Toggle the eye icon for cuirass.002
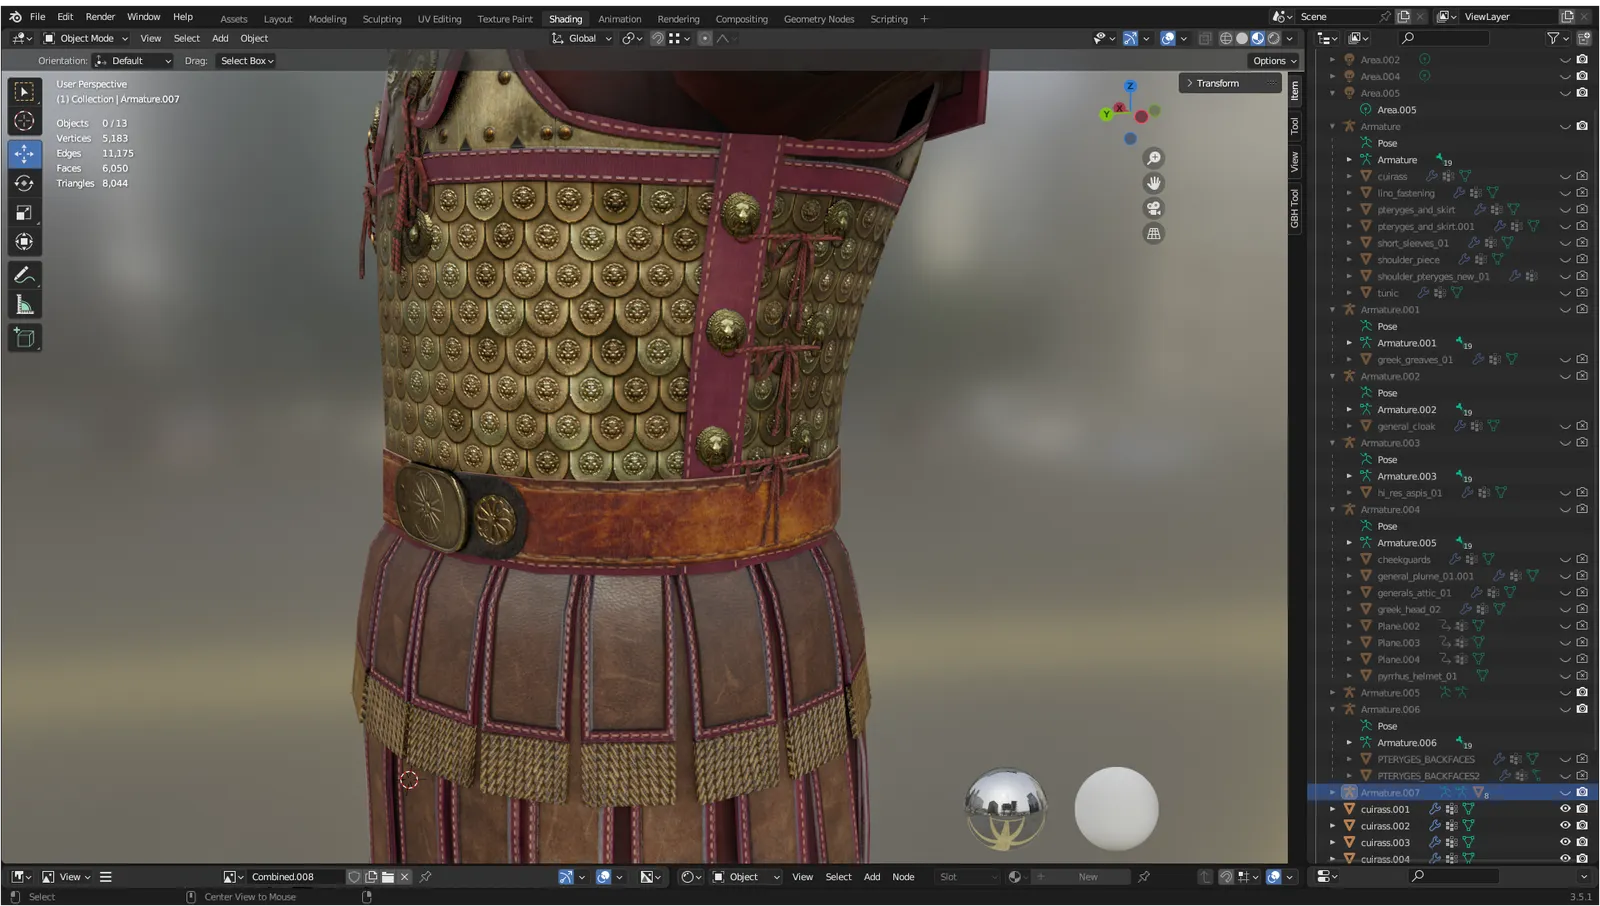This screenshot has height=906, width=1600. [1565, 826]
